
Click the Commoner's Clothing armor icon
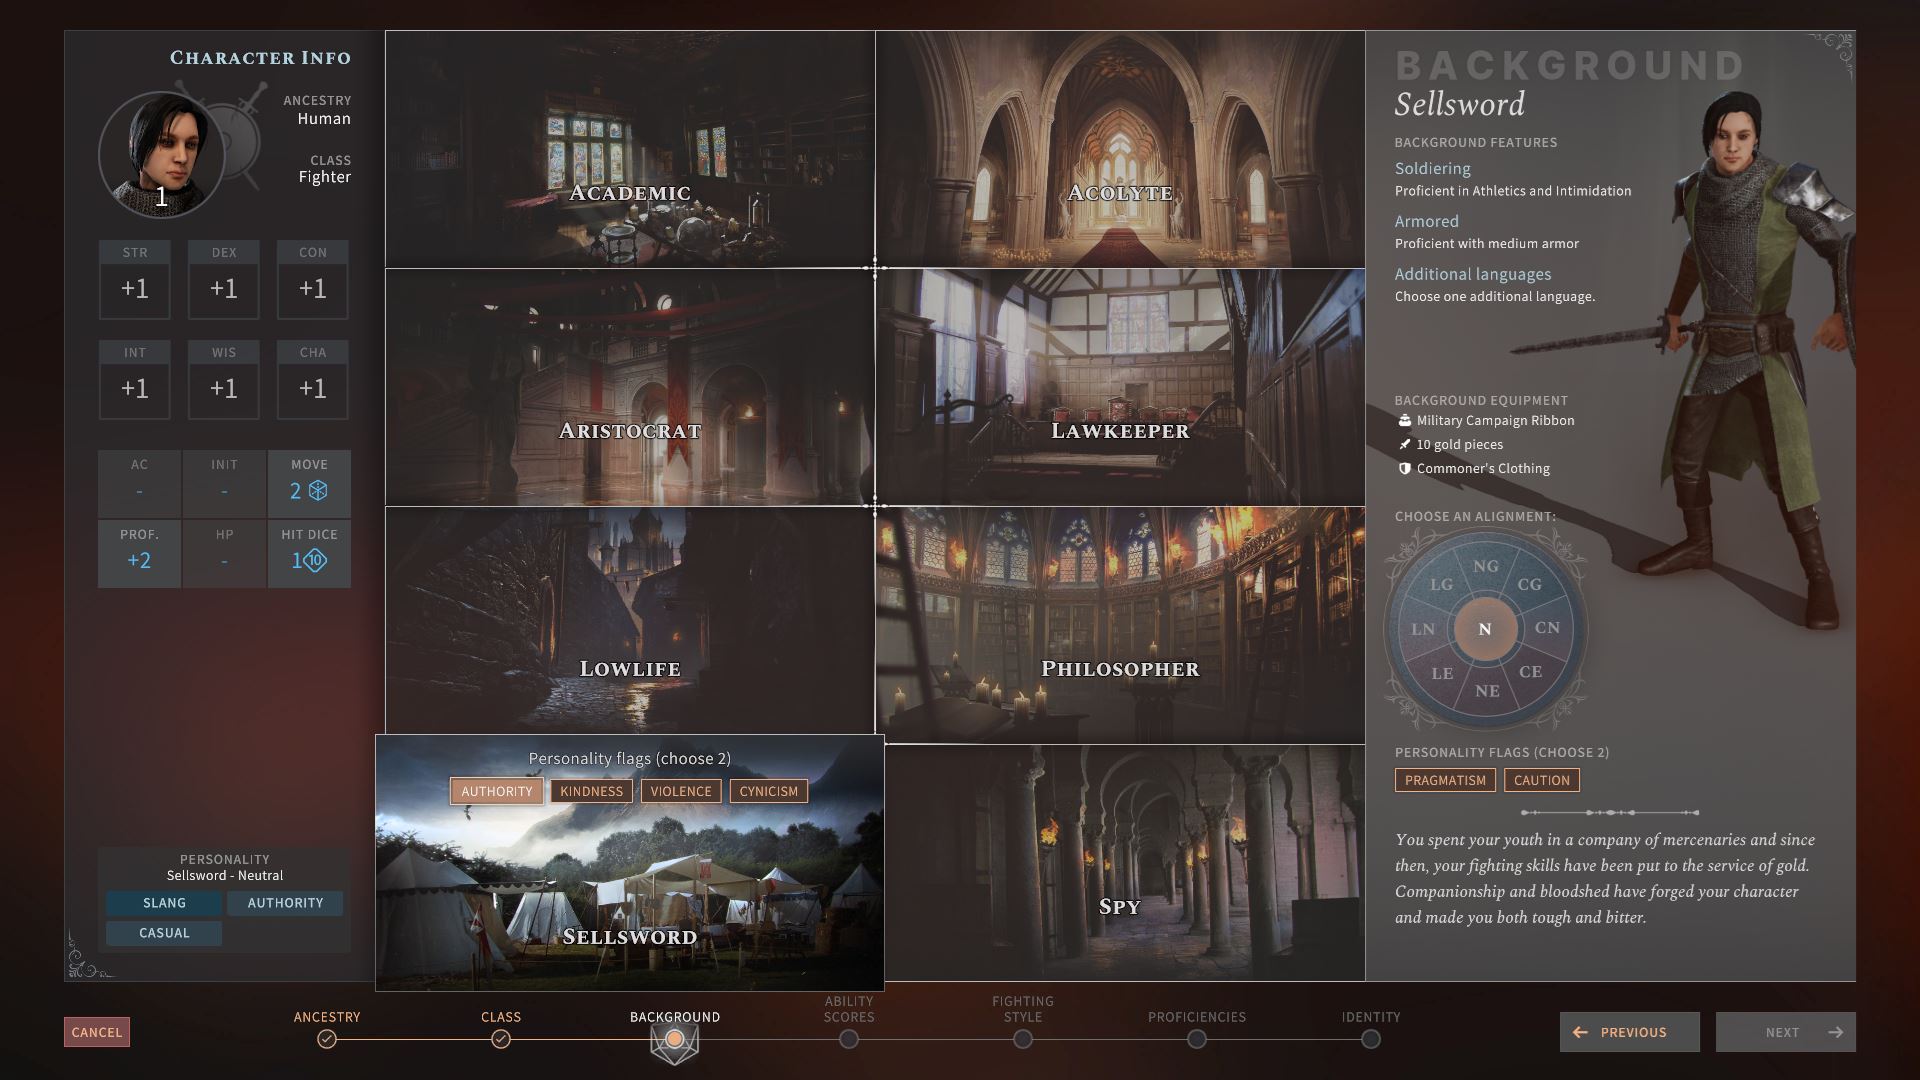coord(1404,469)
